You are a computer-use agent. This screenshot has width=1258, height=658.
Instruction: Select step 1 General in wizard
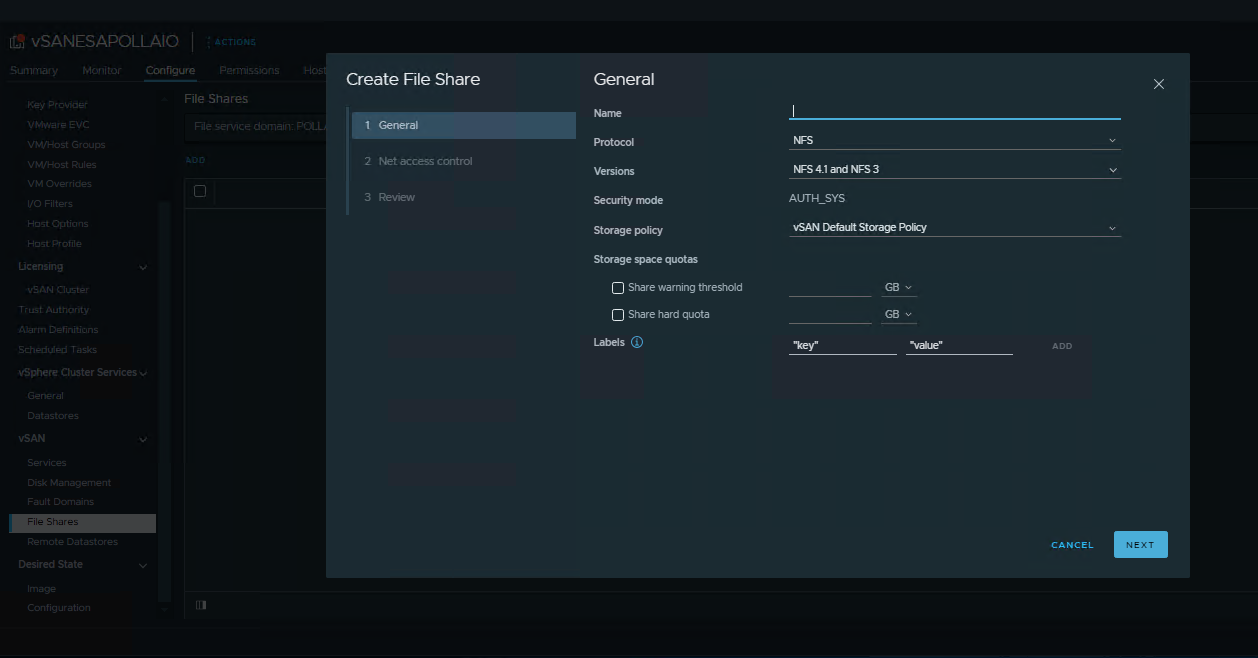[464, 125]
